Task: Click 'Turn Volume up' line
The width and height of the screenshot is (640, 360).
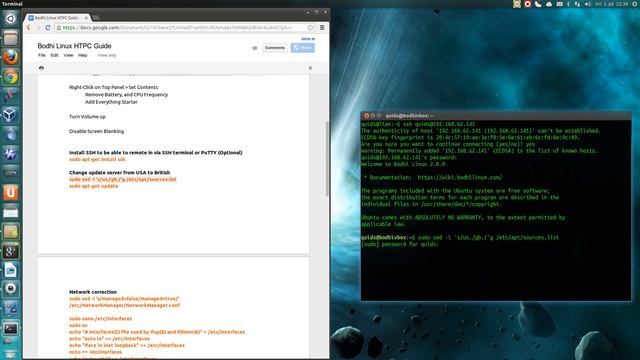Action: (x=87, y=117)
